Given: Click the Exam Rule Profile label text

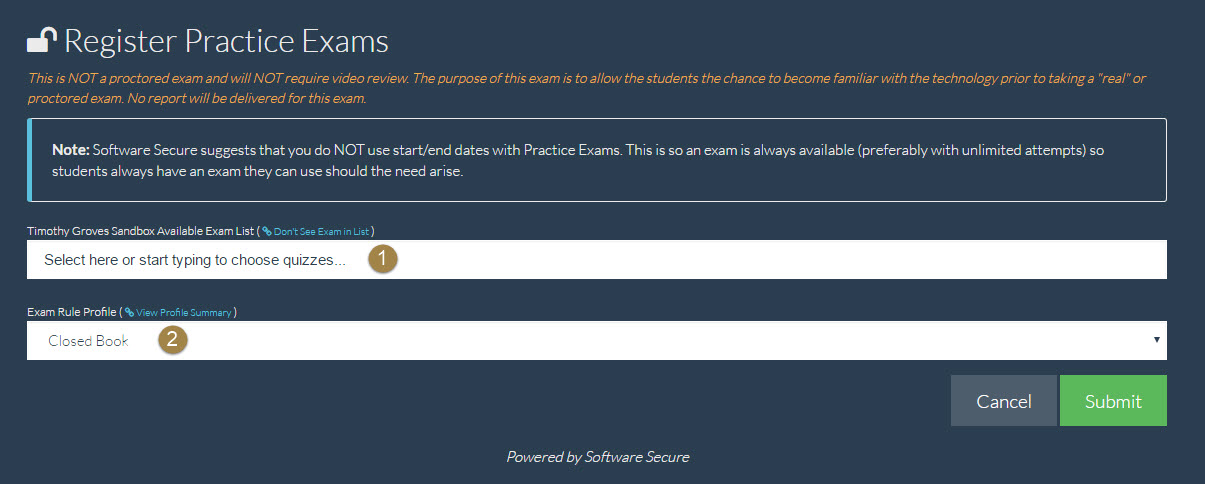Looking at the screenshot, I should click(x=71, y=312).
